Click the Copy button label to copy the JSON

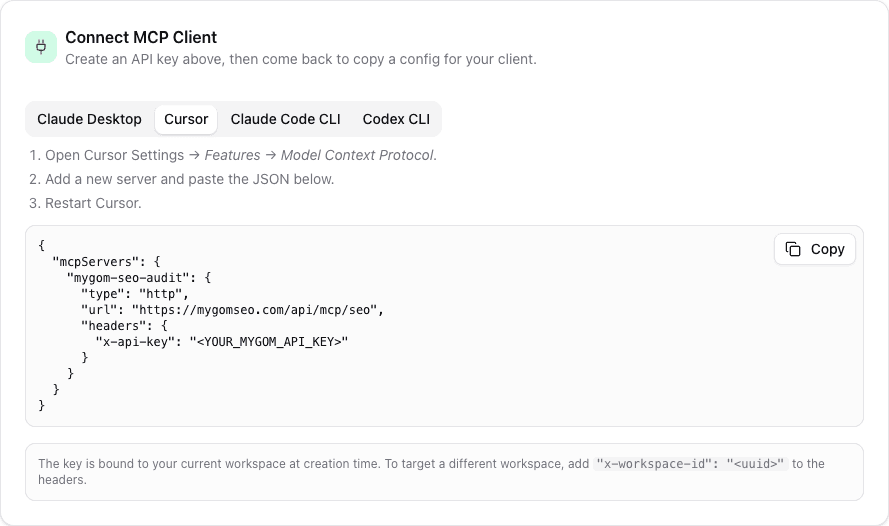coord(827,249)
